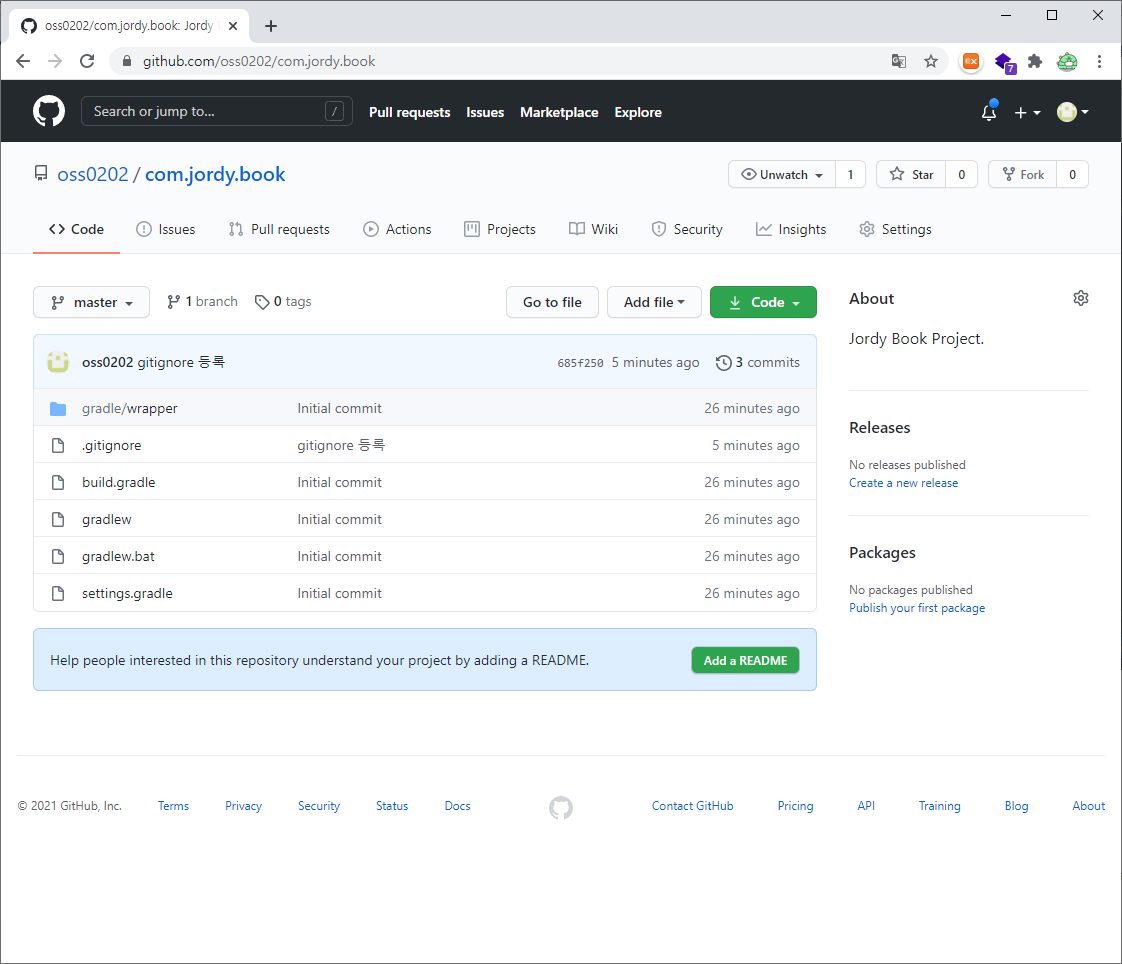Open the Wiki tab
The width and height of the screenshot is (1122, 964).
[x=593, y=229]
